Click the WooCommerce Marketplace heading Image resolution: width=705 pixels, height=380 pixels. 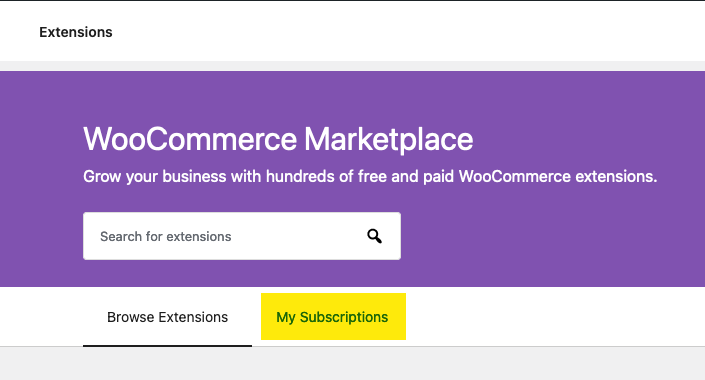pos(278,139)
